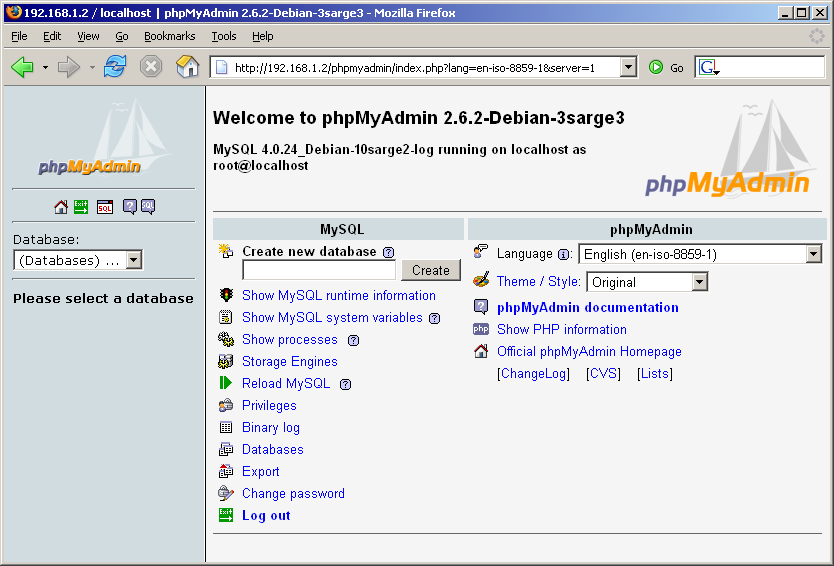Click documentation icon beside phpMyAdmin documentation
Image resolution: width=834 pixels, height=566 pixels.
(x=481, y=307)
